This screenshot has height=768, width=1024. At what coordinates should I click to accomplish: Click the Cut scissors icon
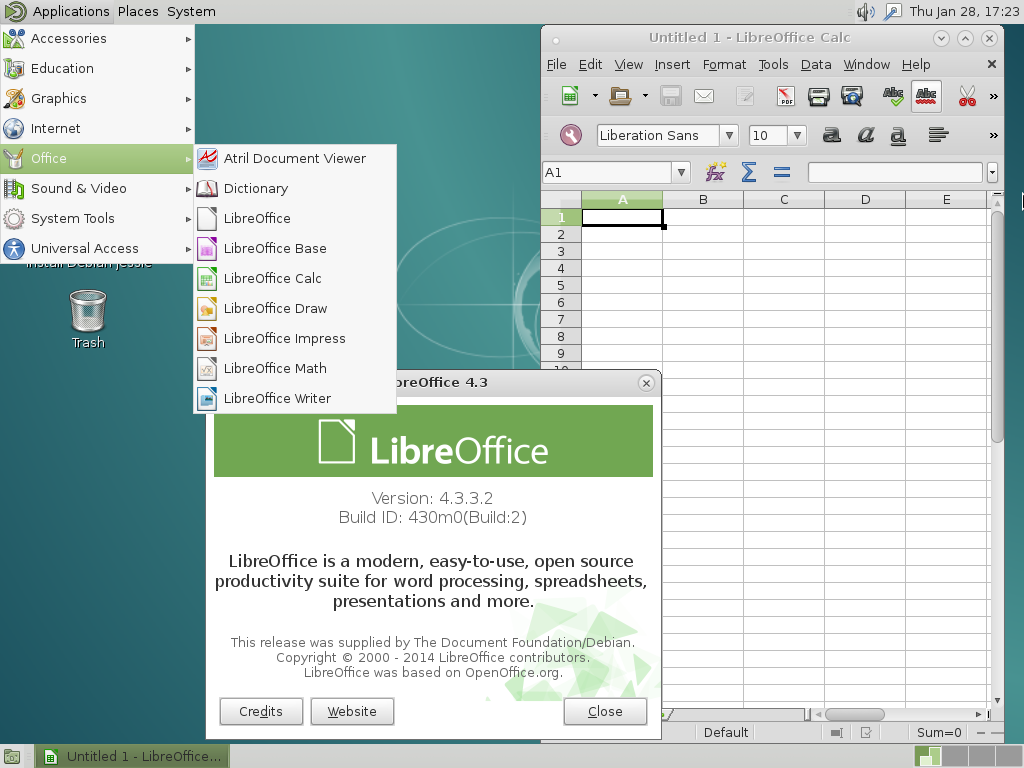[966, 96]
